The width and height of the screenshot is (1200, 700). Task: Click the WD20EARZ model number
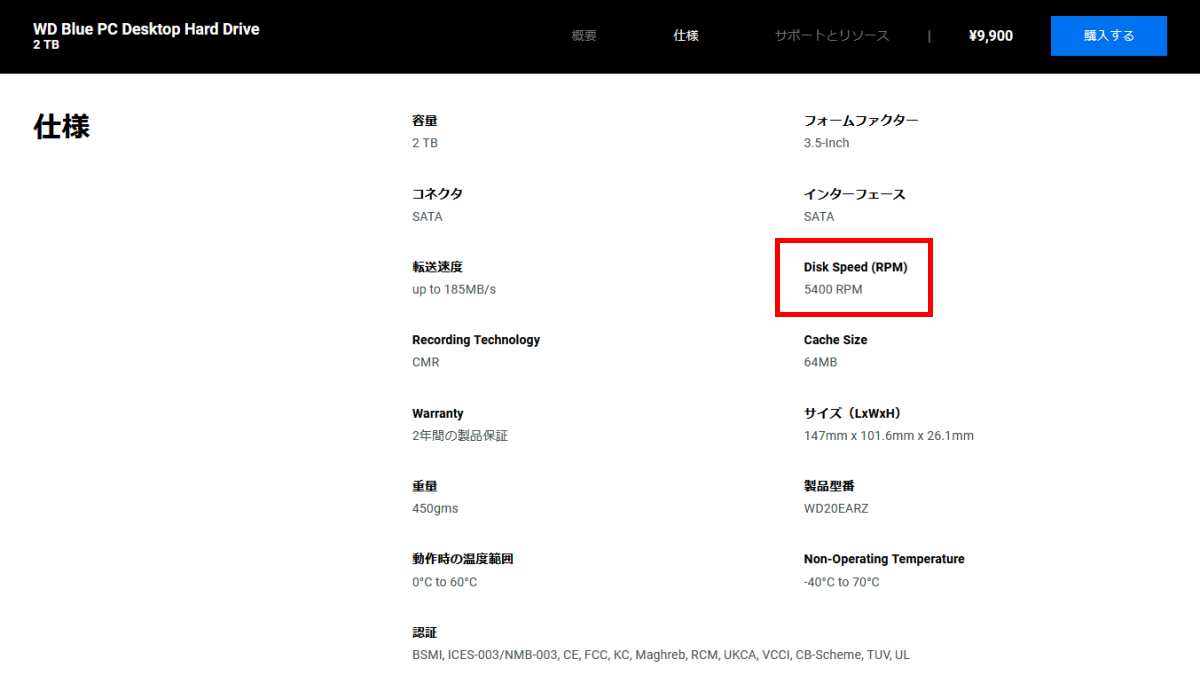pyautogui.click(x=836, y=509)
